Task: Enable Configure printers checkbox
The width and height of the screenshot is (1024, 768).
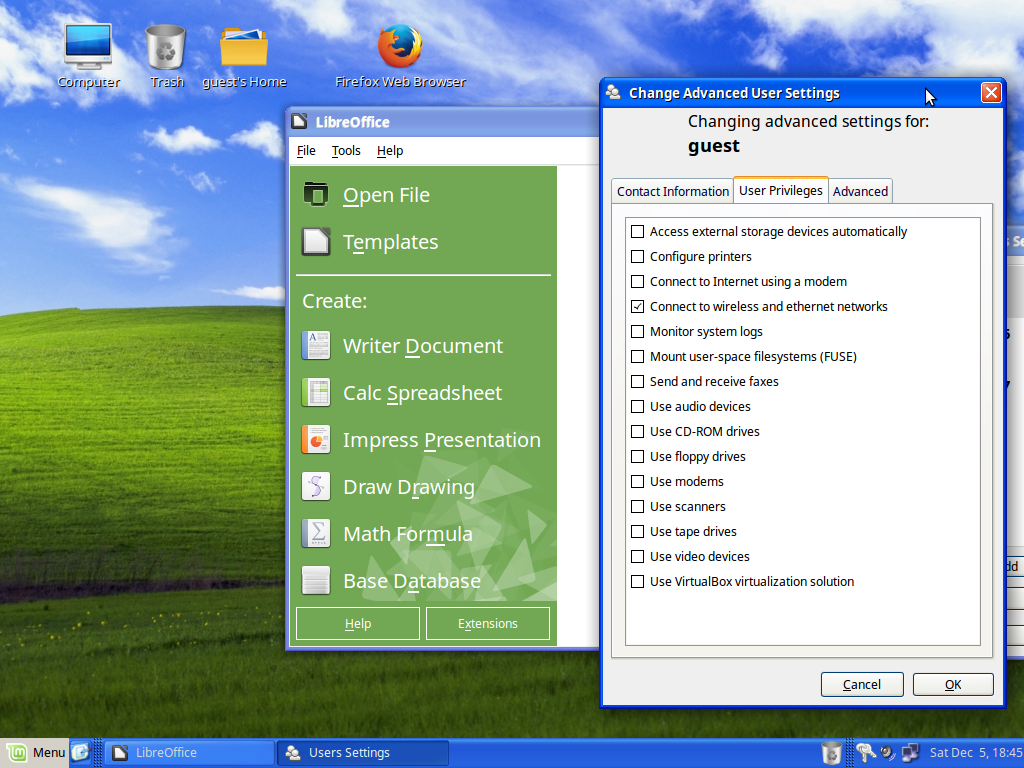Action: 638,257
